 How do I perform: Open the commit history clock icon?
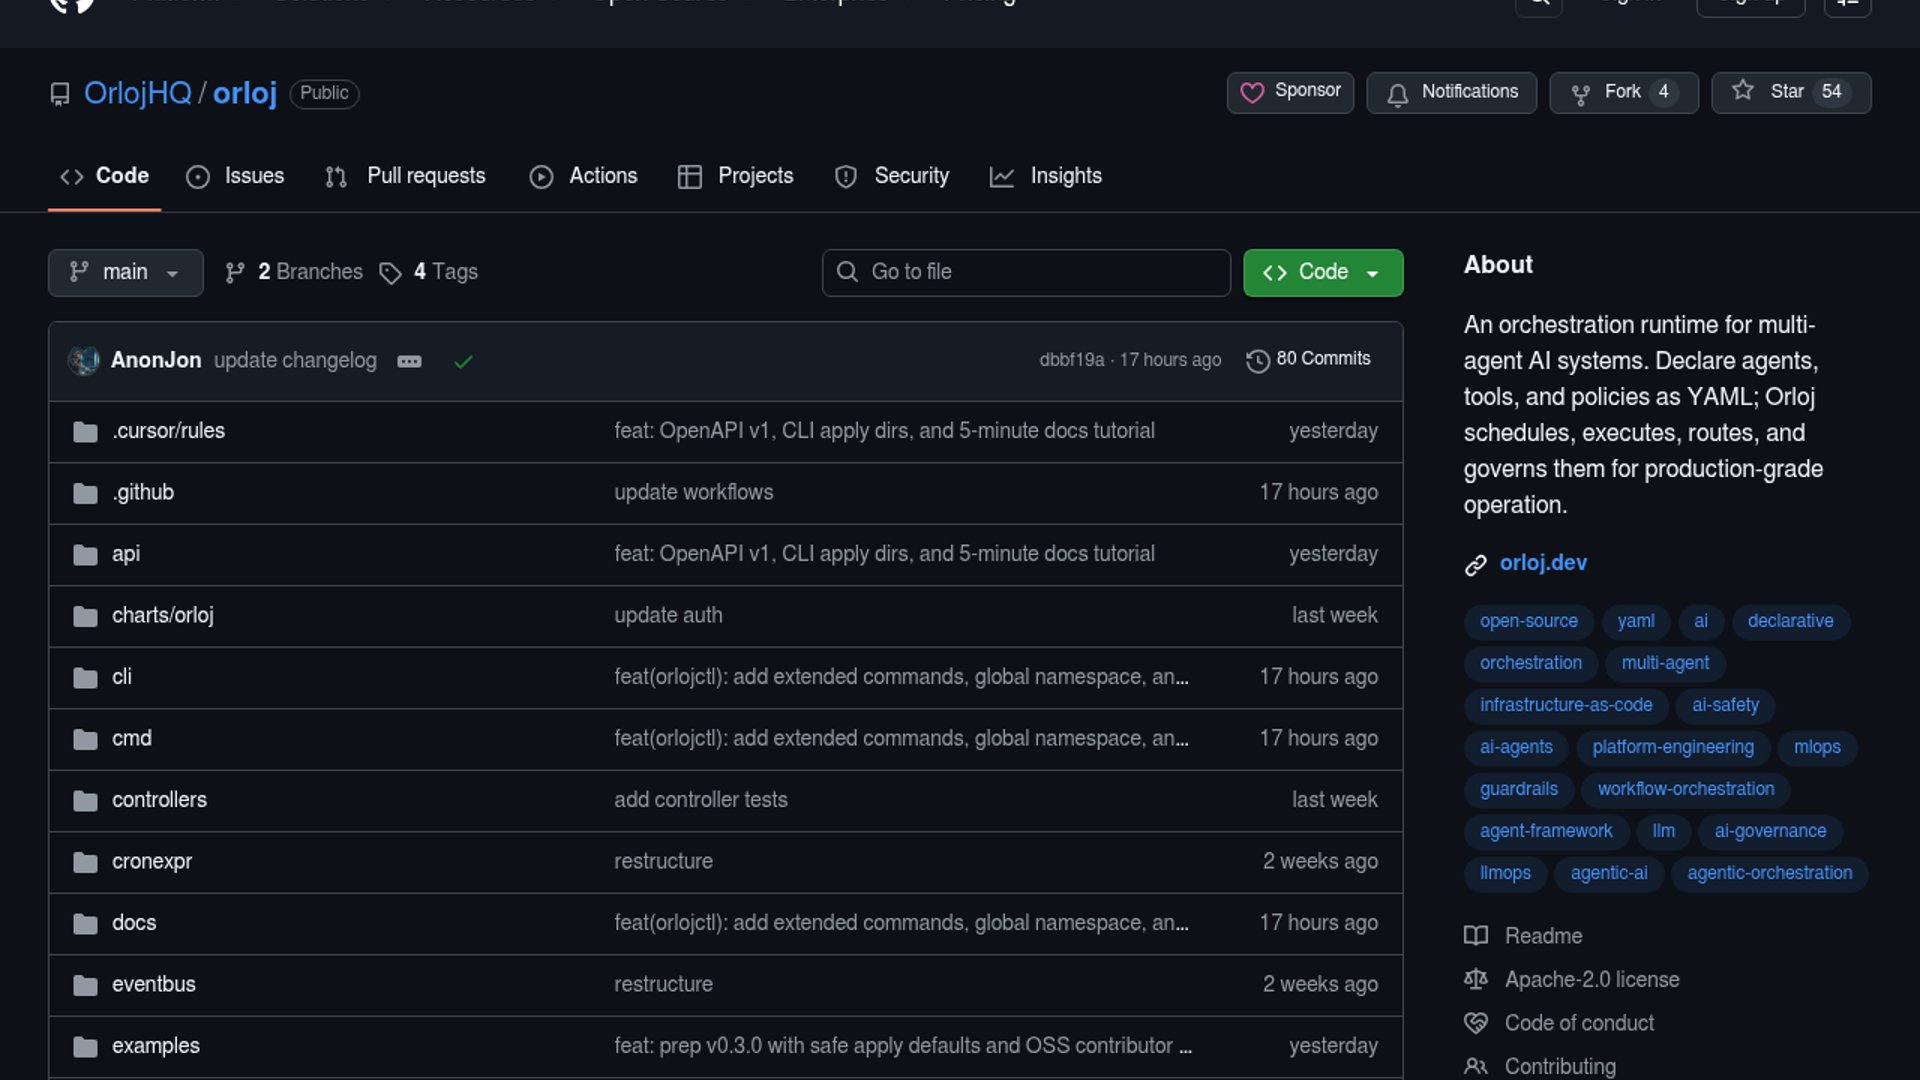1257,360
